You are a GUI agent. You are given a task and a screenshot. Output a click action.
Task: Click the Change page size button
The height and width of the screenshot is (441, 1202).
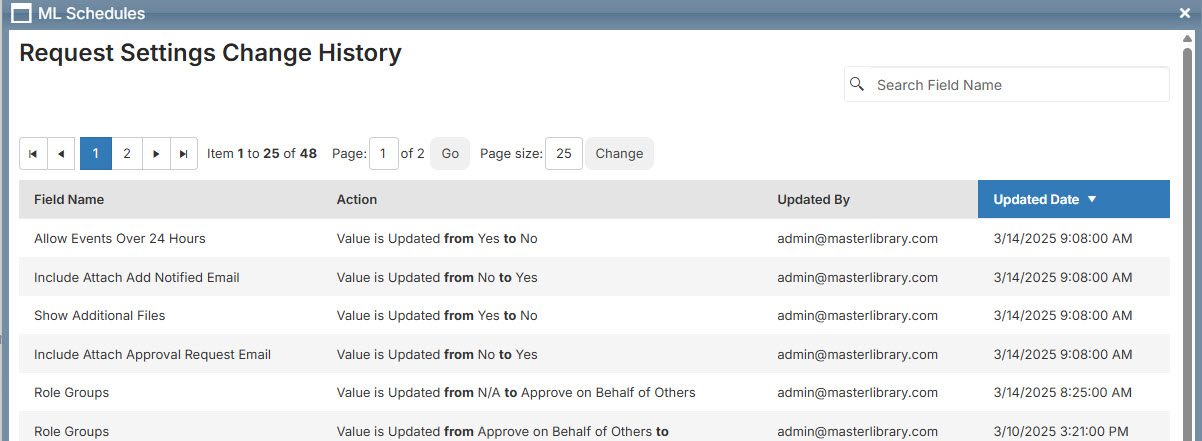(x=619, y=154)
